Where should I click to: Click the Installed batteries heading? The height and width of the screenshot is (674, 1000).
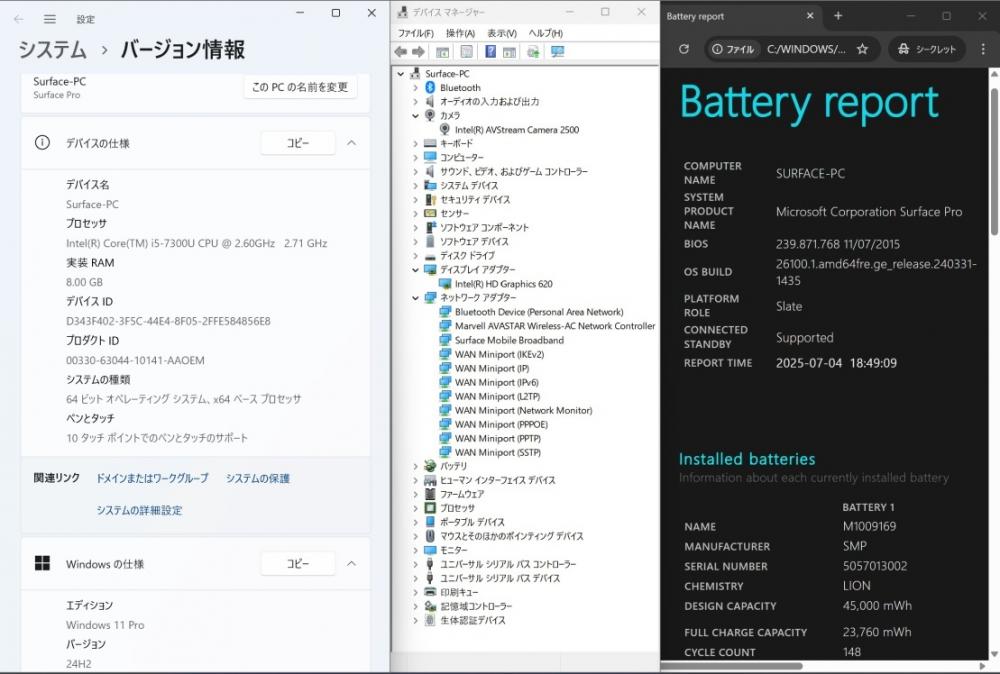point(747,459)
